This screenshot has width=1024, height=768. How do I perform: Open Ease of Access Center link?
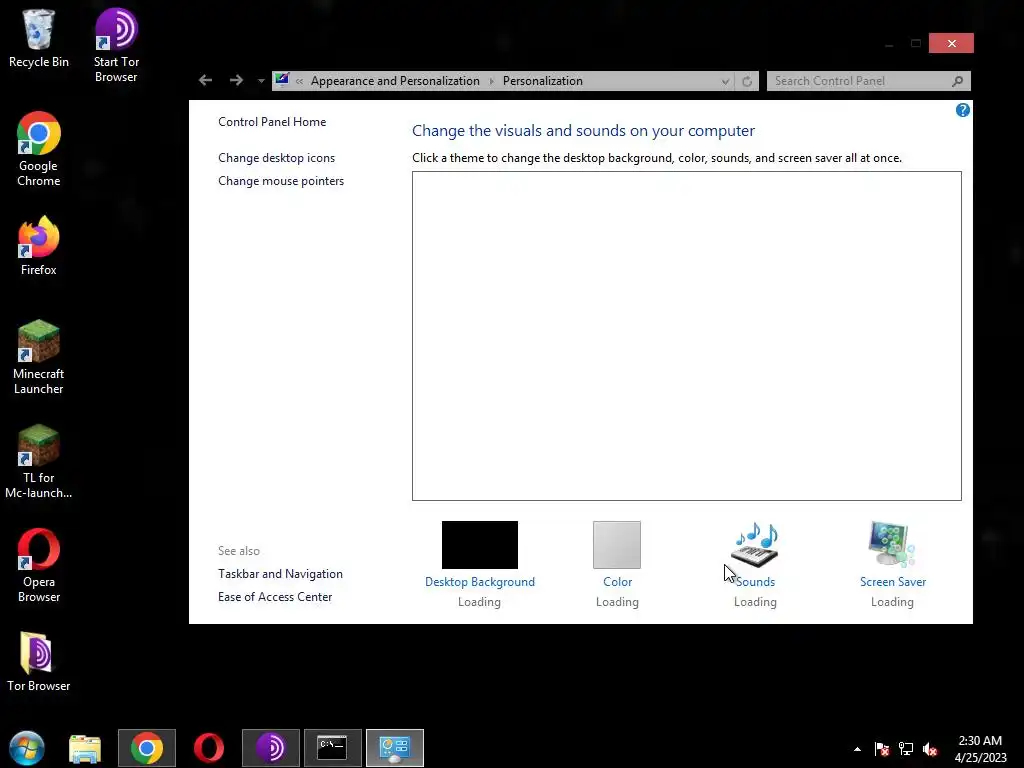coord(275,596)
